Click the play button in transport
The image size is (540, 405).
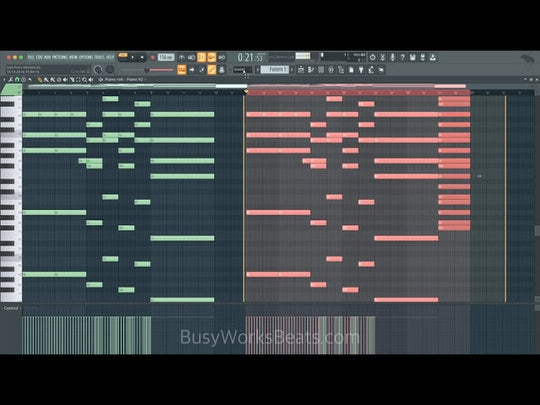tap(133, 57)
